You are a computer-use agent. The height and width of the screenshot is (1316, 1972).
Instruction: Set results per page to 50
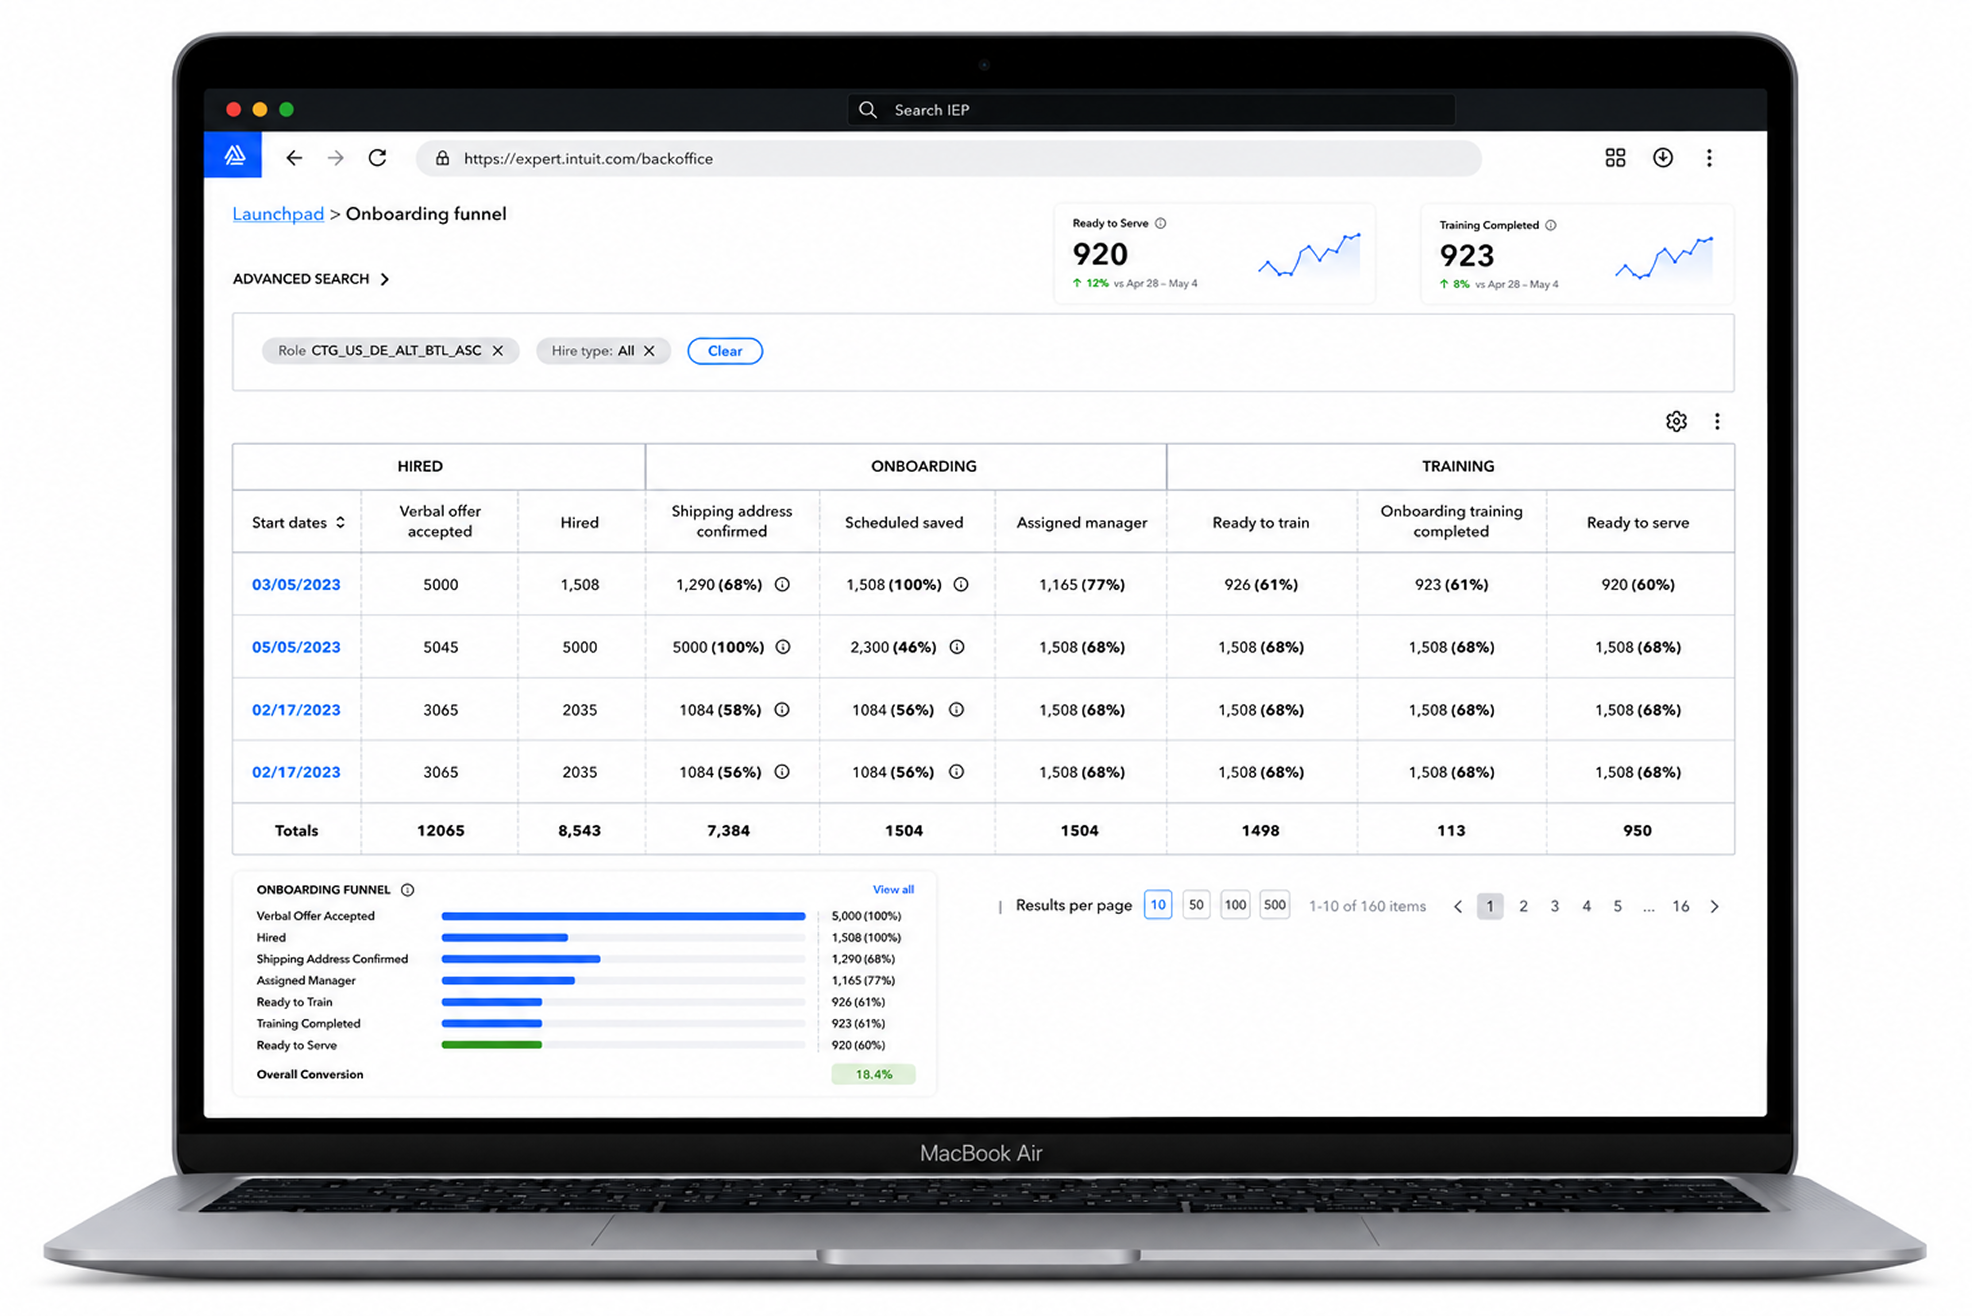(x=1196, y=905)
